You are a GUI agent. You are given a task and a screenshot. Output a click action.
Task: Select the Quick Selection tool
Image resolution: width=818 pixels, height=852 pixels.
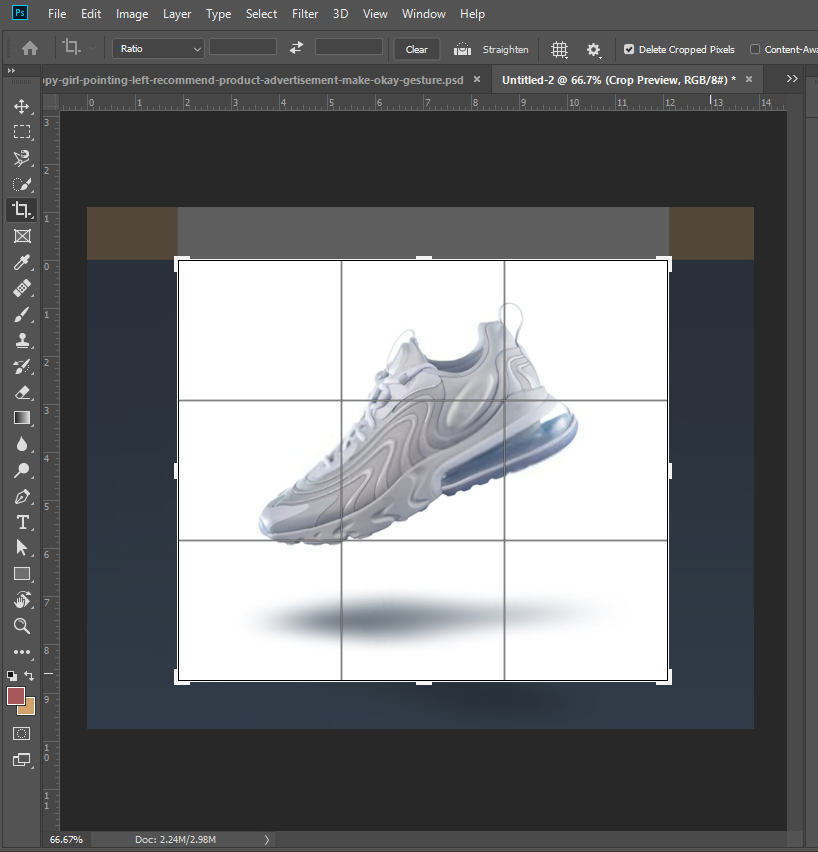[22, 184]
